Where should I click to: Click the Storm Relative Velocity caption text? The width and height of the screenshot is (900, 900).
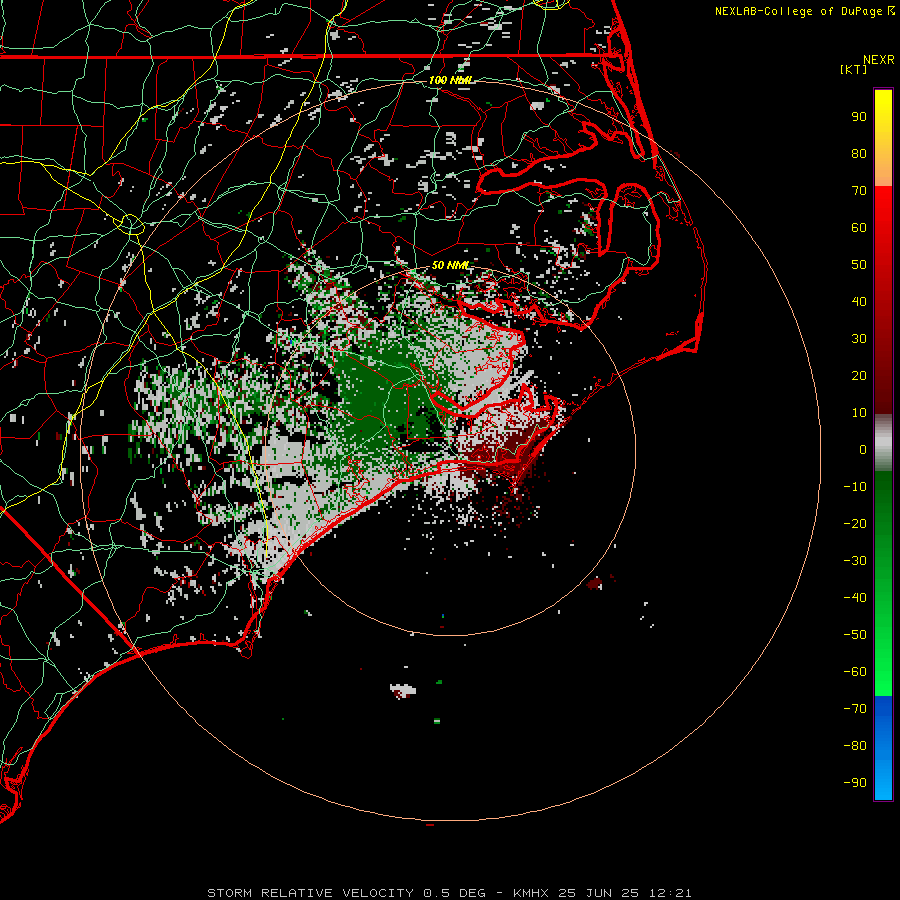449,893
